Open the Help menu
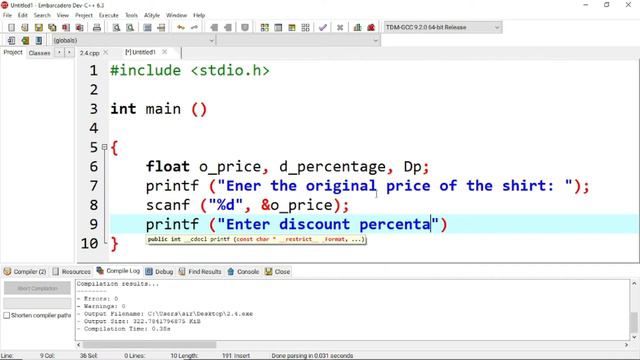 [199, 15]
